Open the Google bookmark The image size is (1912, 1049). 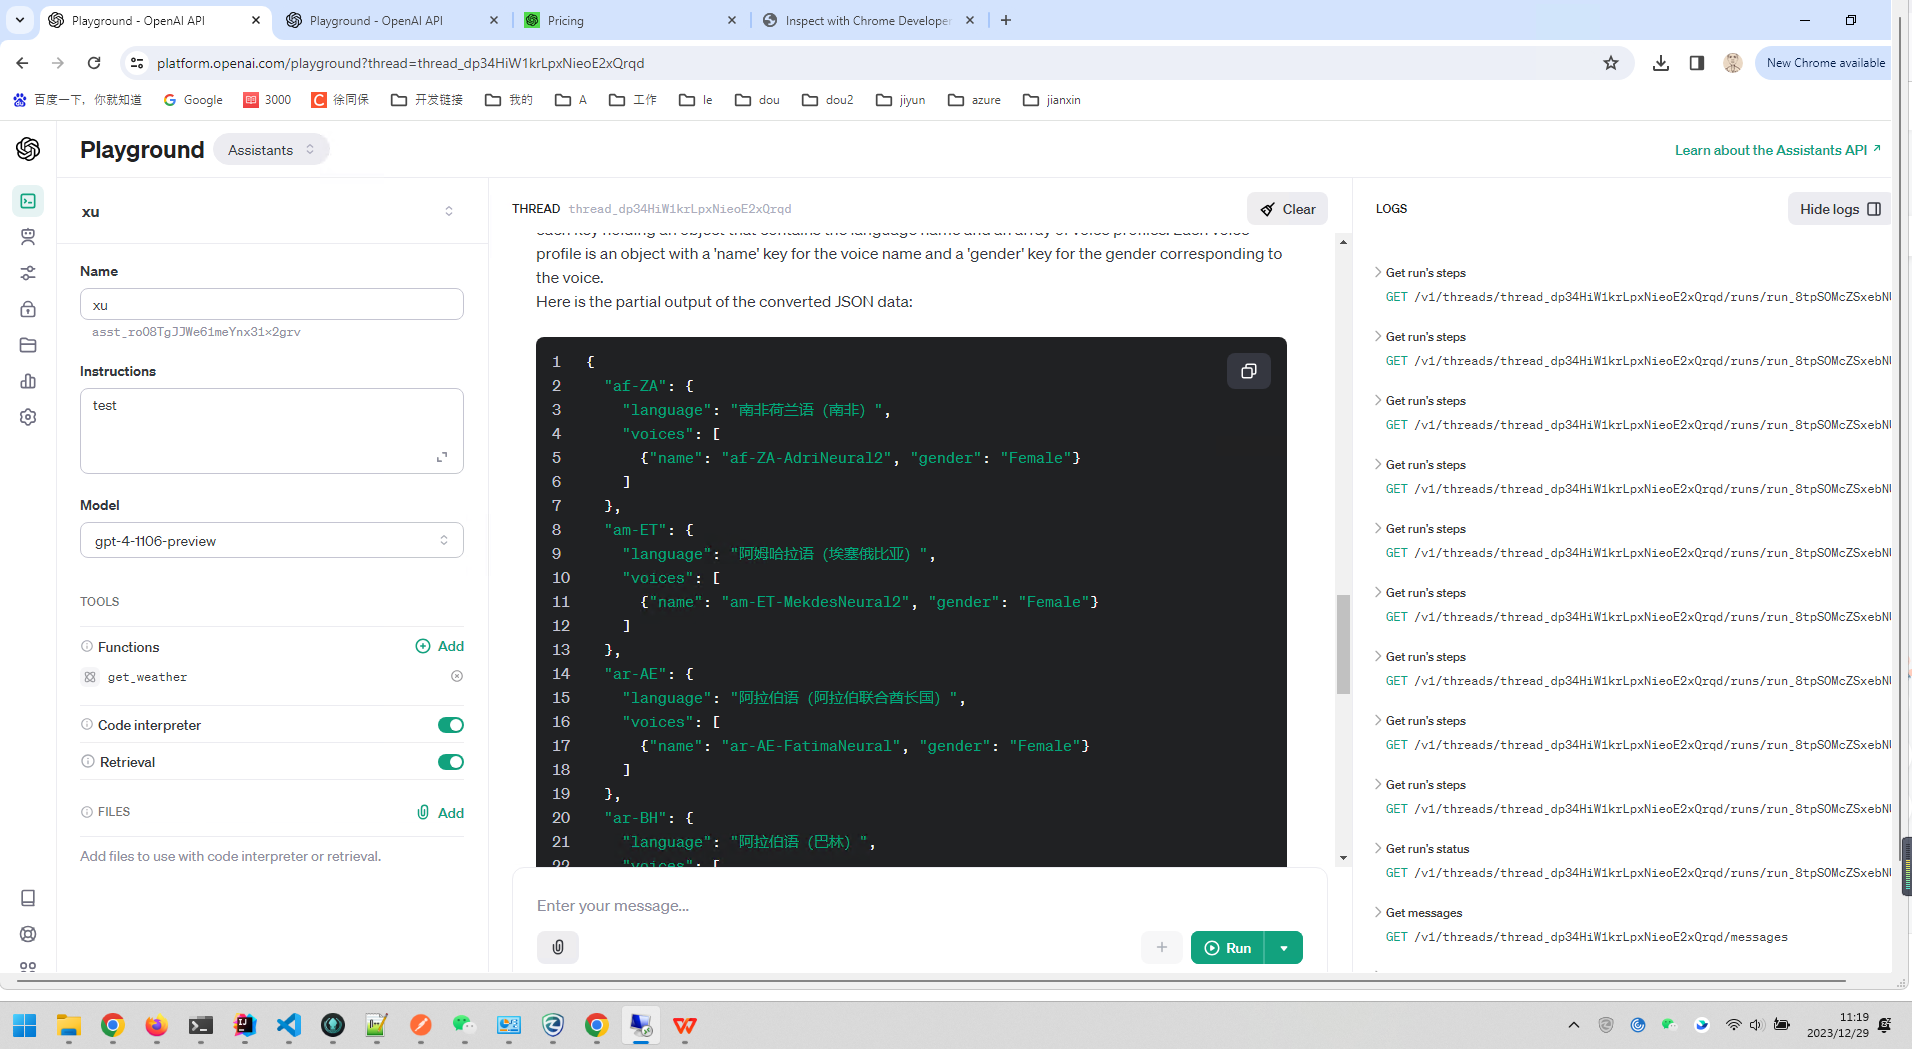pos(193,100)
